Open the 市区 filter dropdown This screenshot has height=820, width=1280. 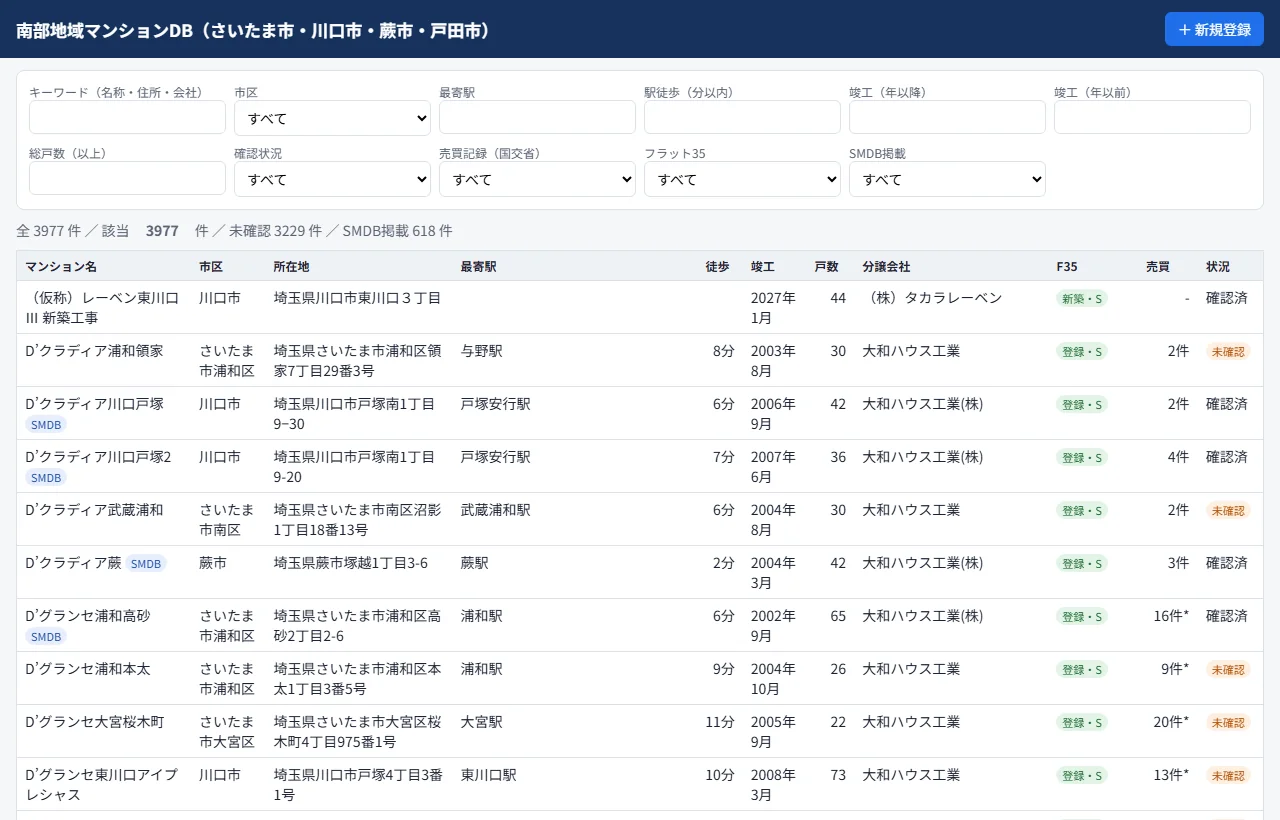[332, 118]
